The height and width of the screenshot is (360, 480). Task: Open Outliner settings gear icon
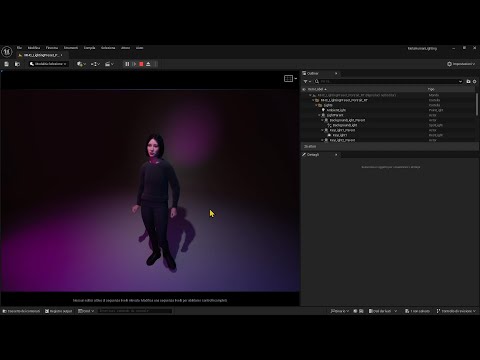475,81
